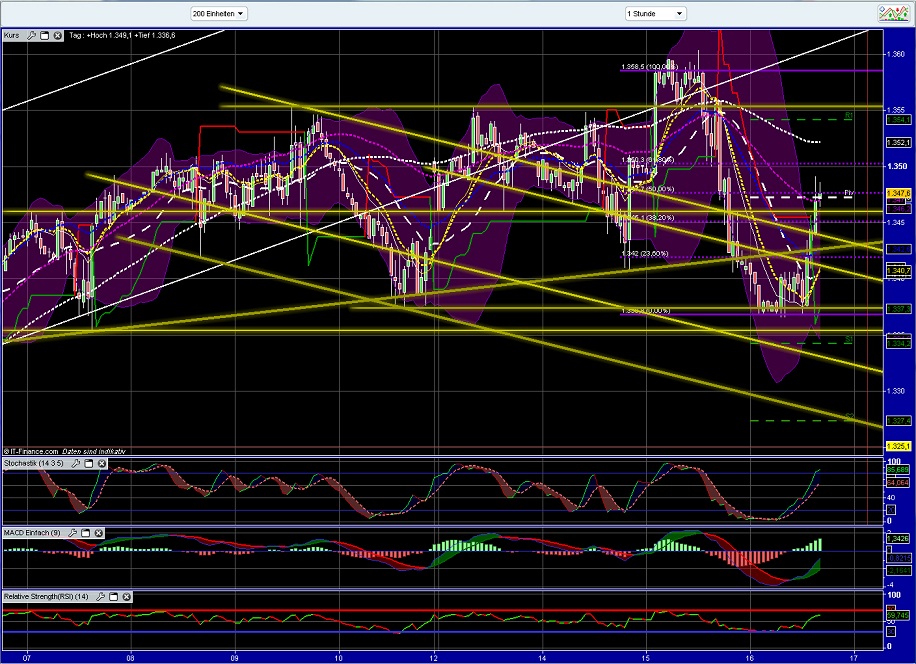Close the MACD Einfach panel
The image size is (916, 664).
(x=99, y=533)
